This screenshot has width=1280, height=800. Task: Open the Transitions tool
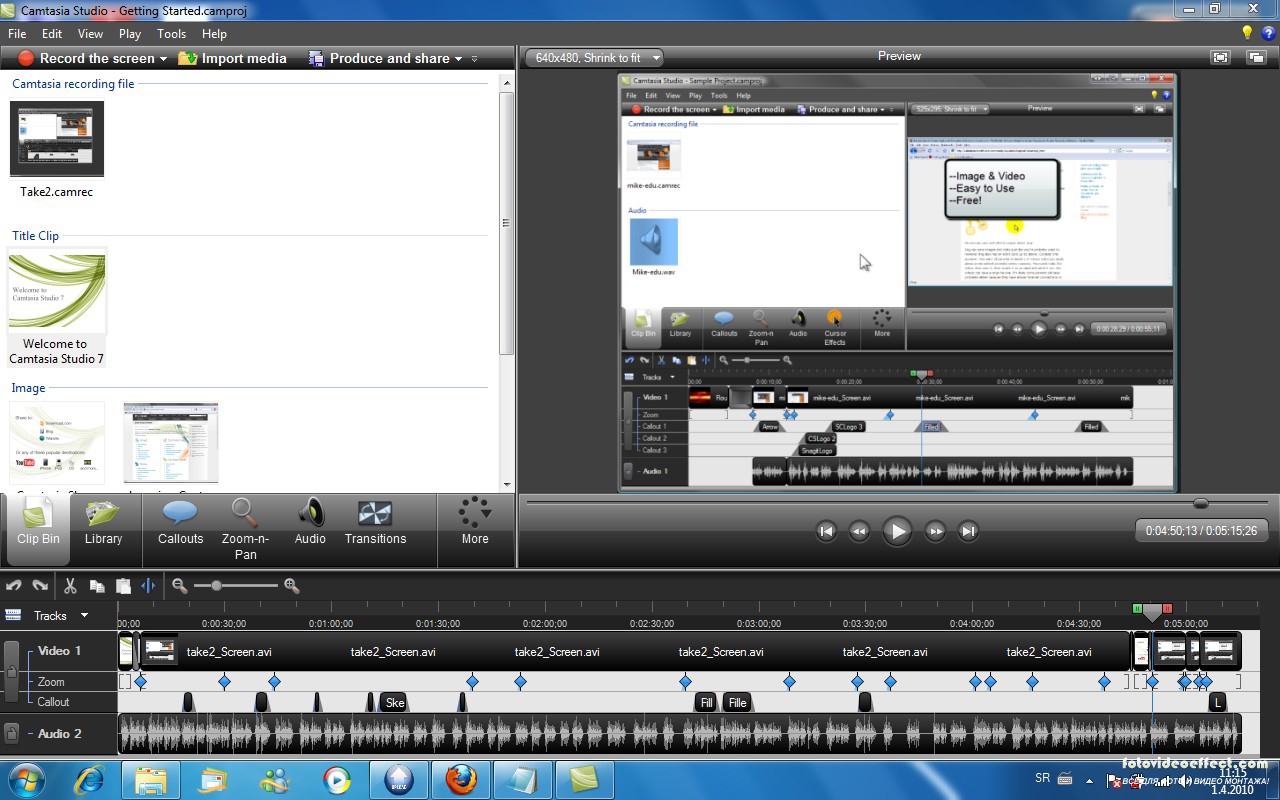(x=375, y=523)
